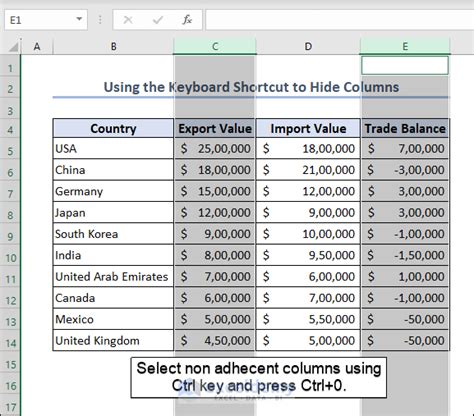Click the 'Canada' cell
The image size is (474, 416).
113,298
